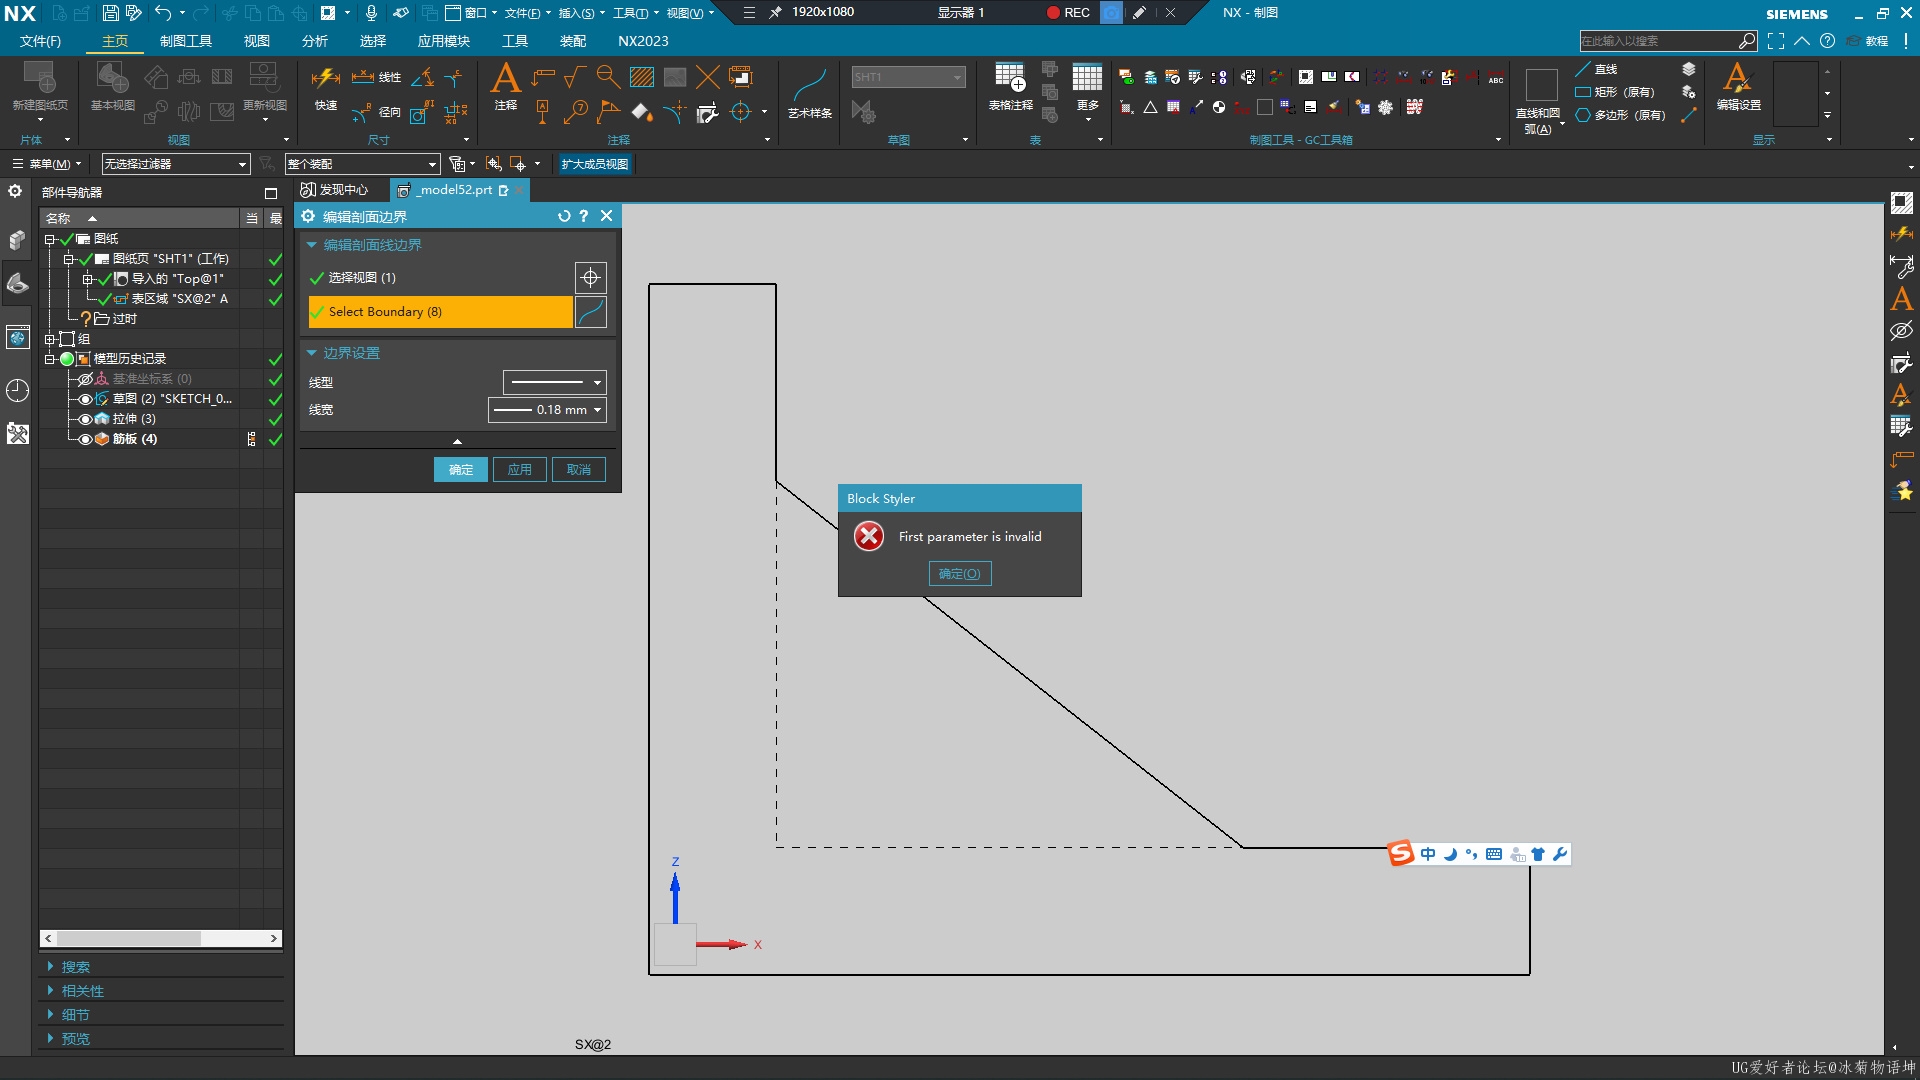Click the orange X intersection symbol icon

click(x=707, y=77)
